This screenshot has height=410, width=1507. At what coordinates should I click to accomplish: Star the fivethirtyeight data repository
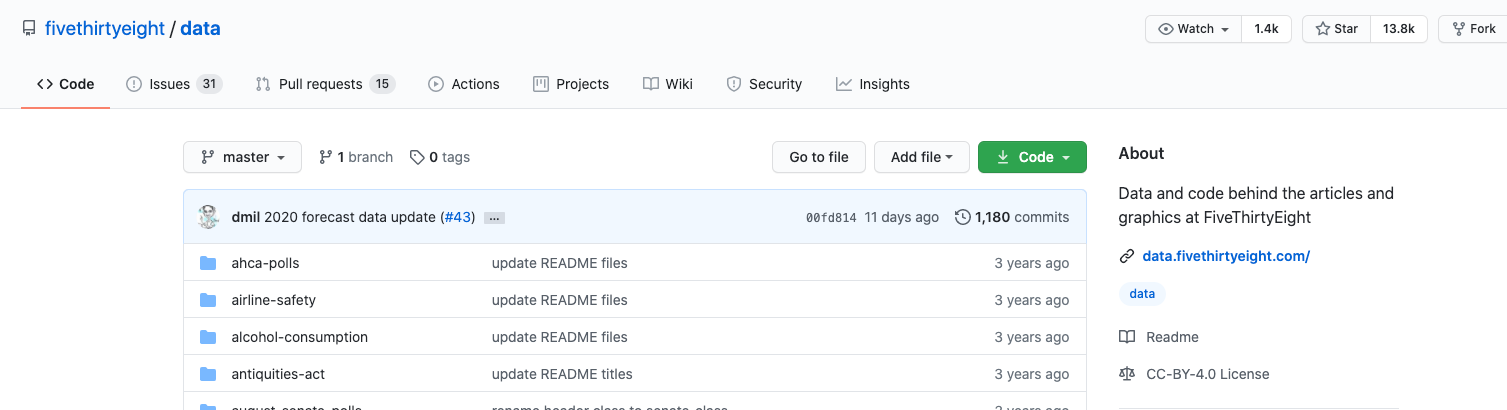point(1337,29)
